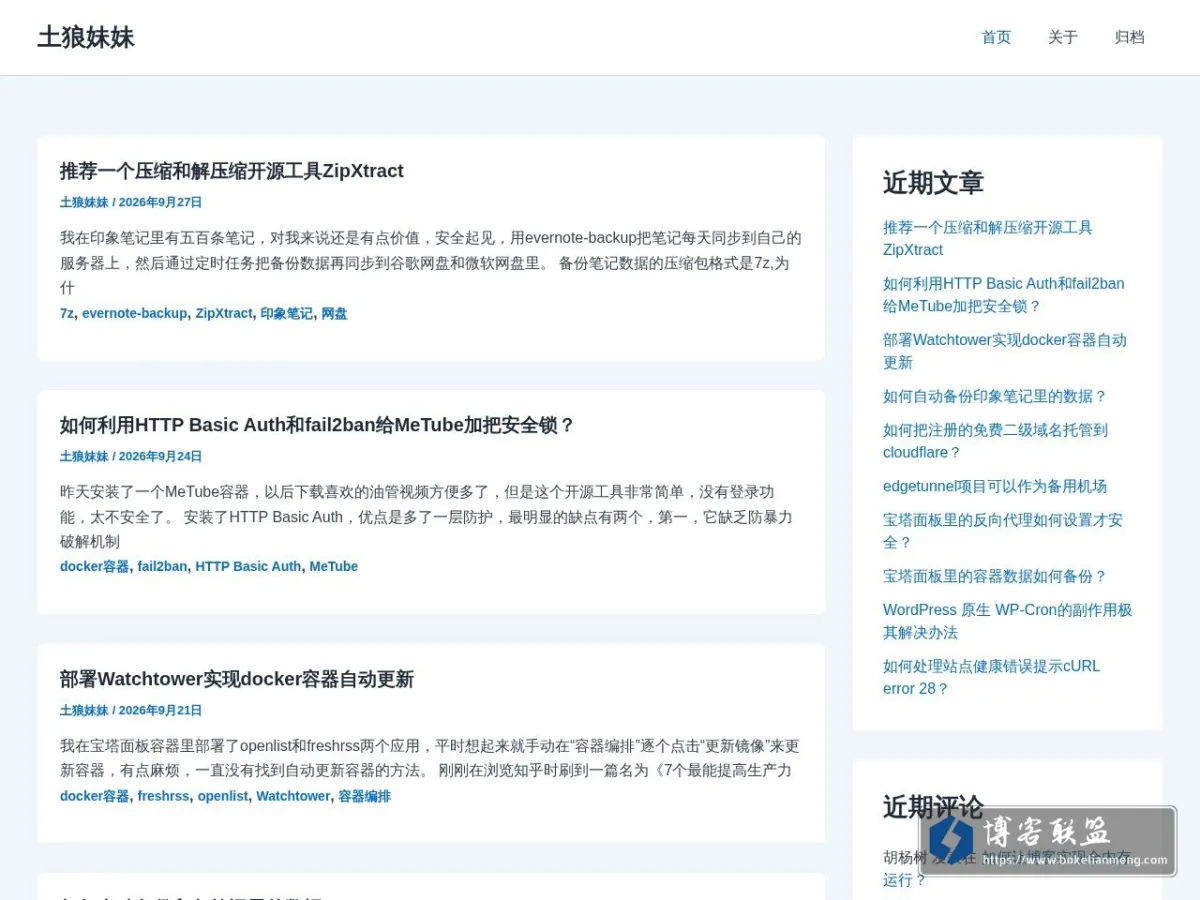Open sidebar recent article about ZipXtract
The width and height of the screenshot is (1200, 900).
click(x=988, y=238)
